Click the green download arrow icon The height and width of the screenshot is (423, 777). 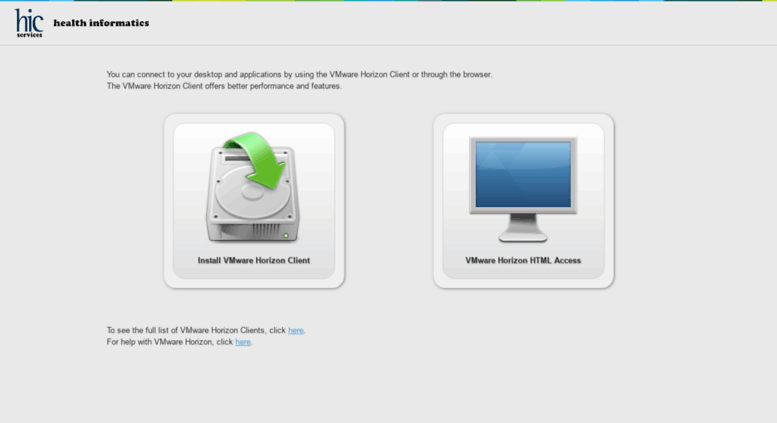pos(258,159)
